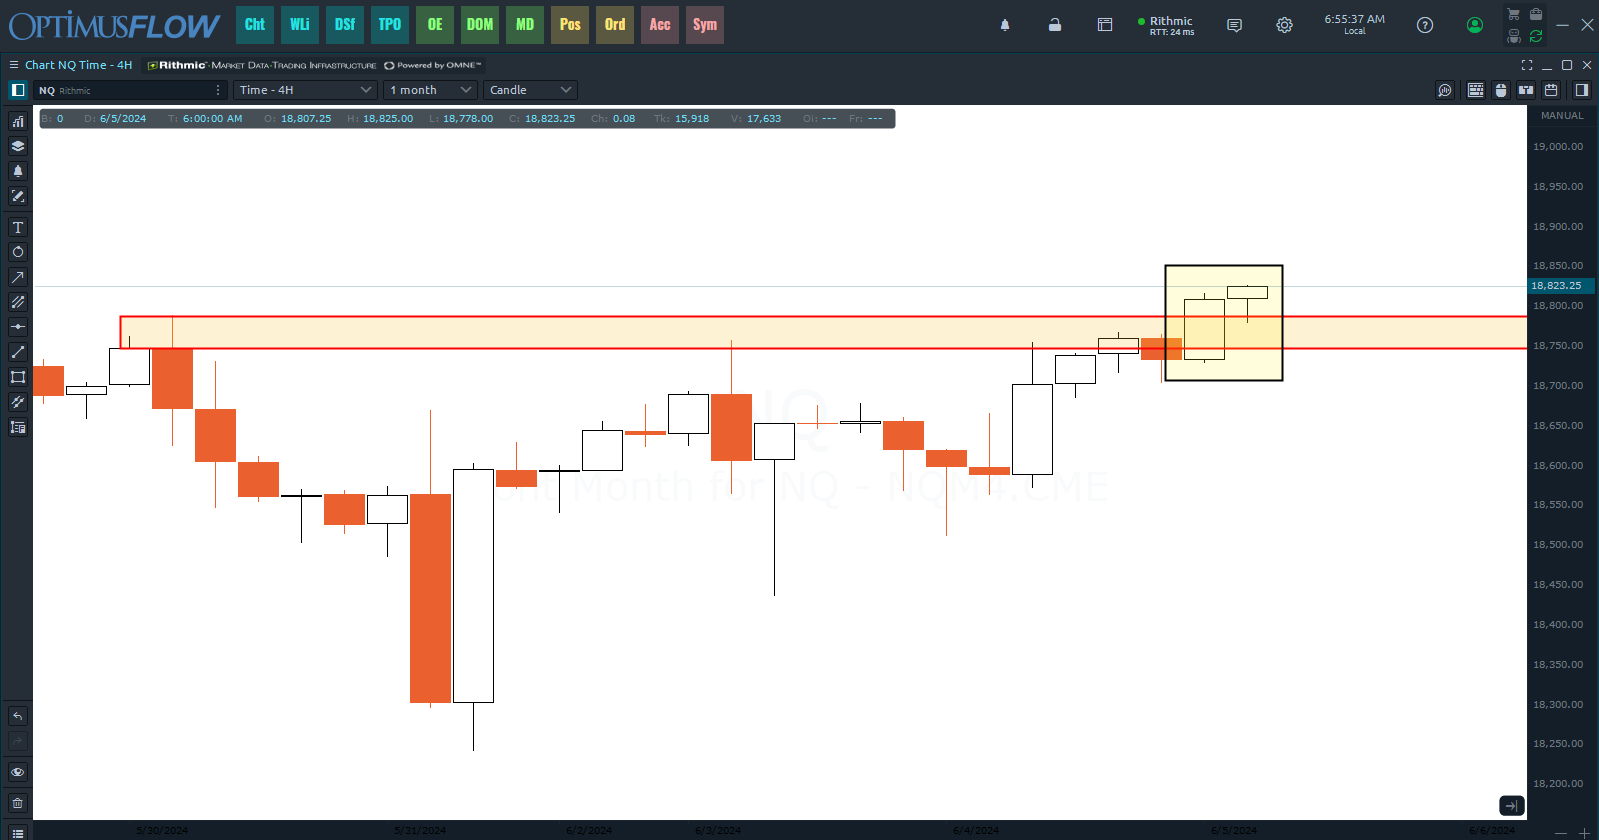This screenshot has width=1599, height=840.
Task: Open the Cht chart panel button
Action: 255,25
